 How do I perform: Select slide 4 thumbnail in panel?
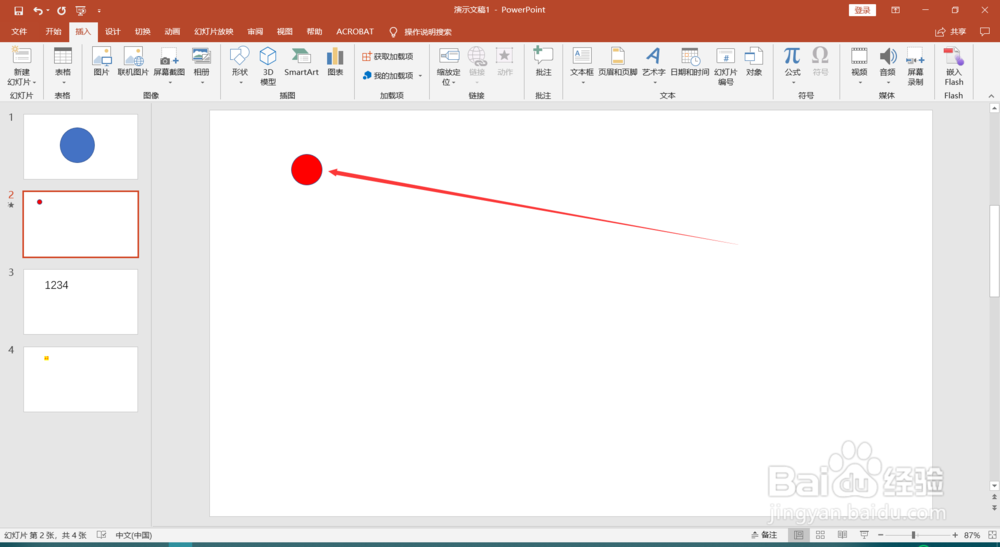(80, 379)
